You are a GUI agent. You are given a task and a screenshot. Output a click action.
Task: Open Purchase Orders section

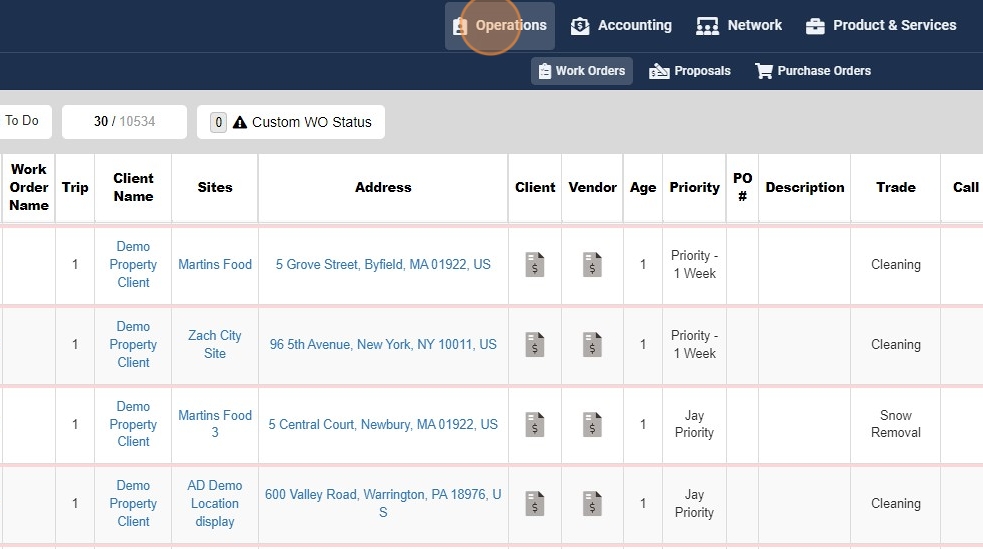(813, 71)
